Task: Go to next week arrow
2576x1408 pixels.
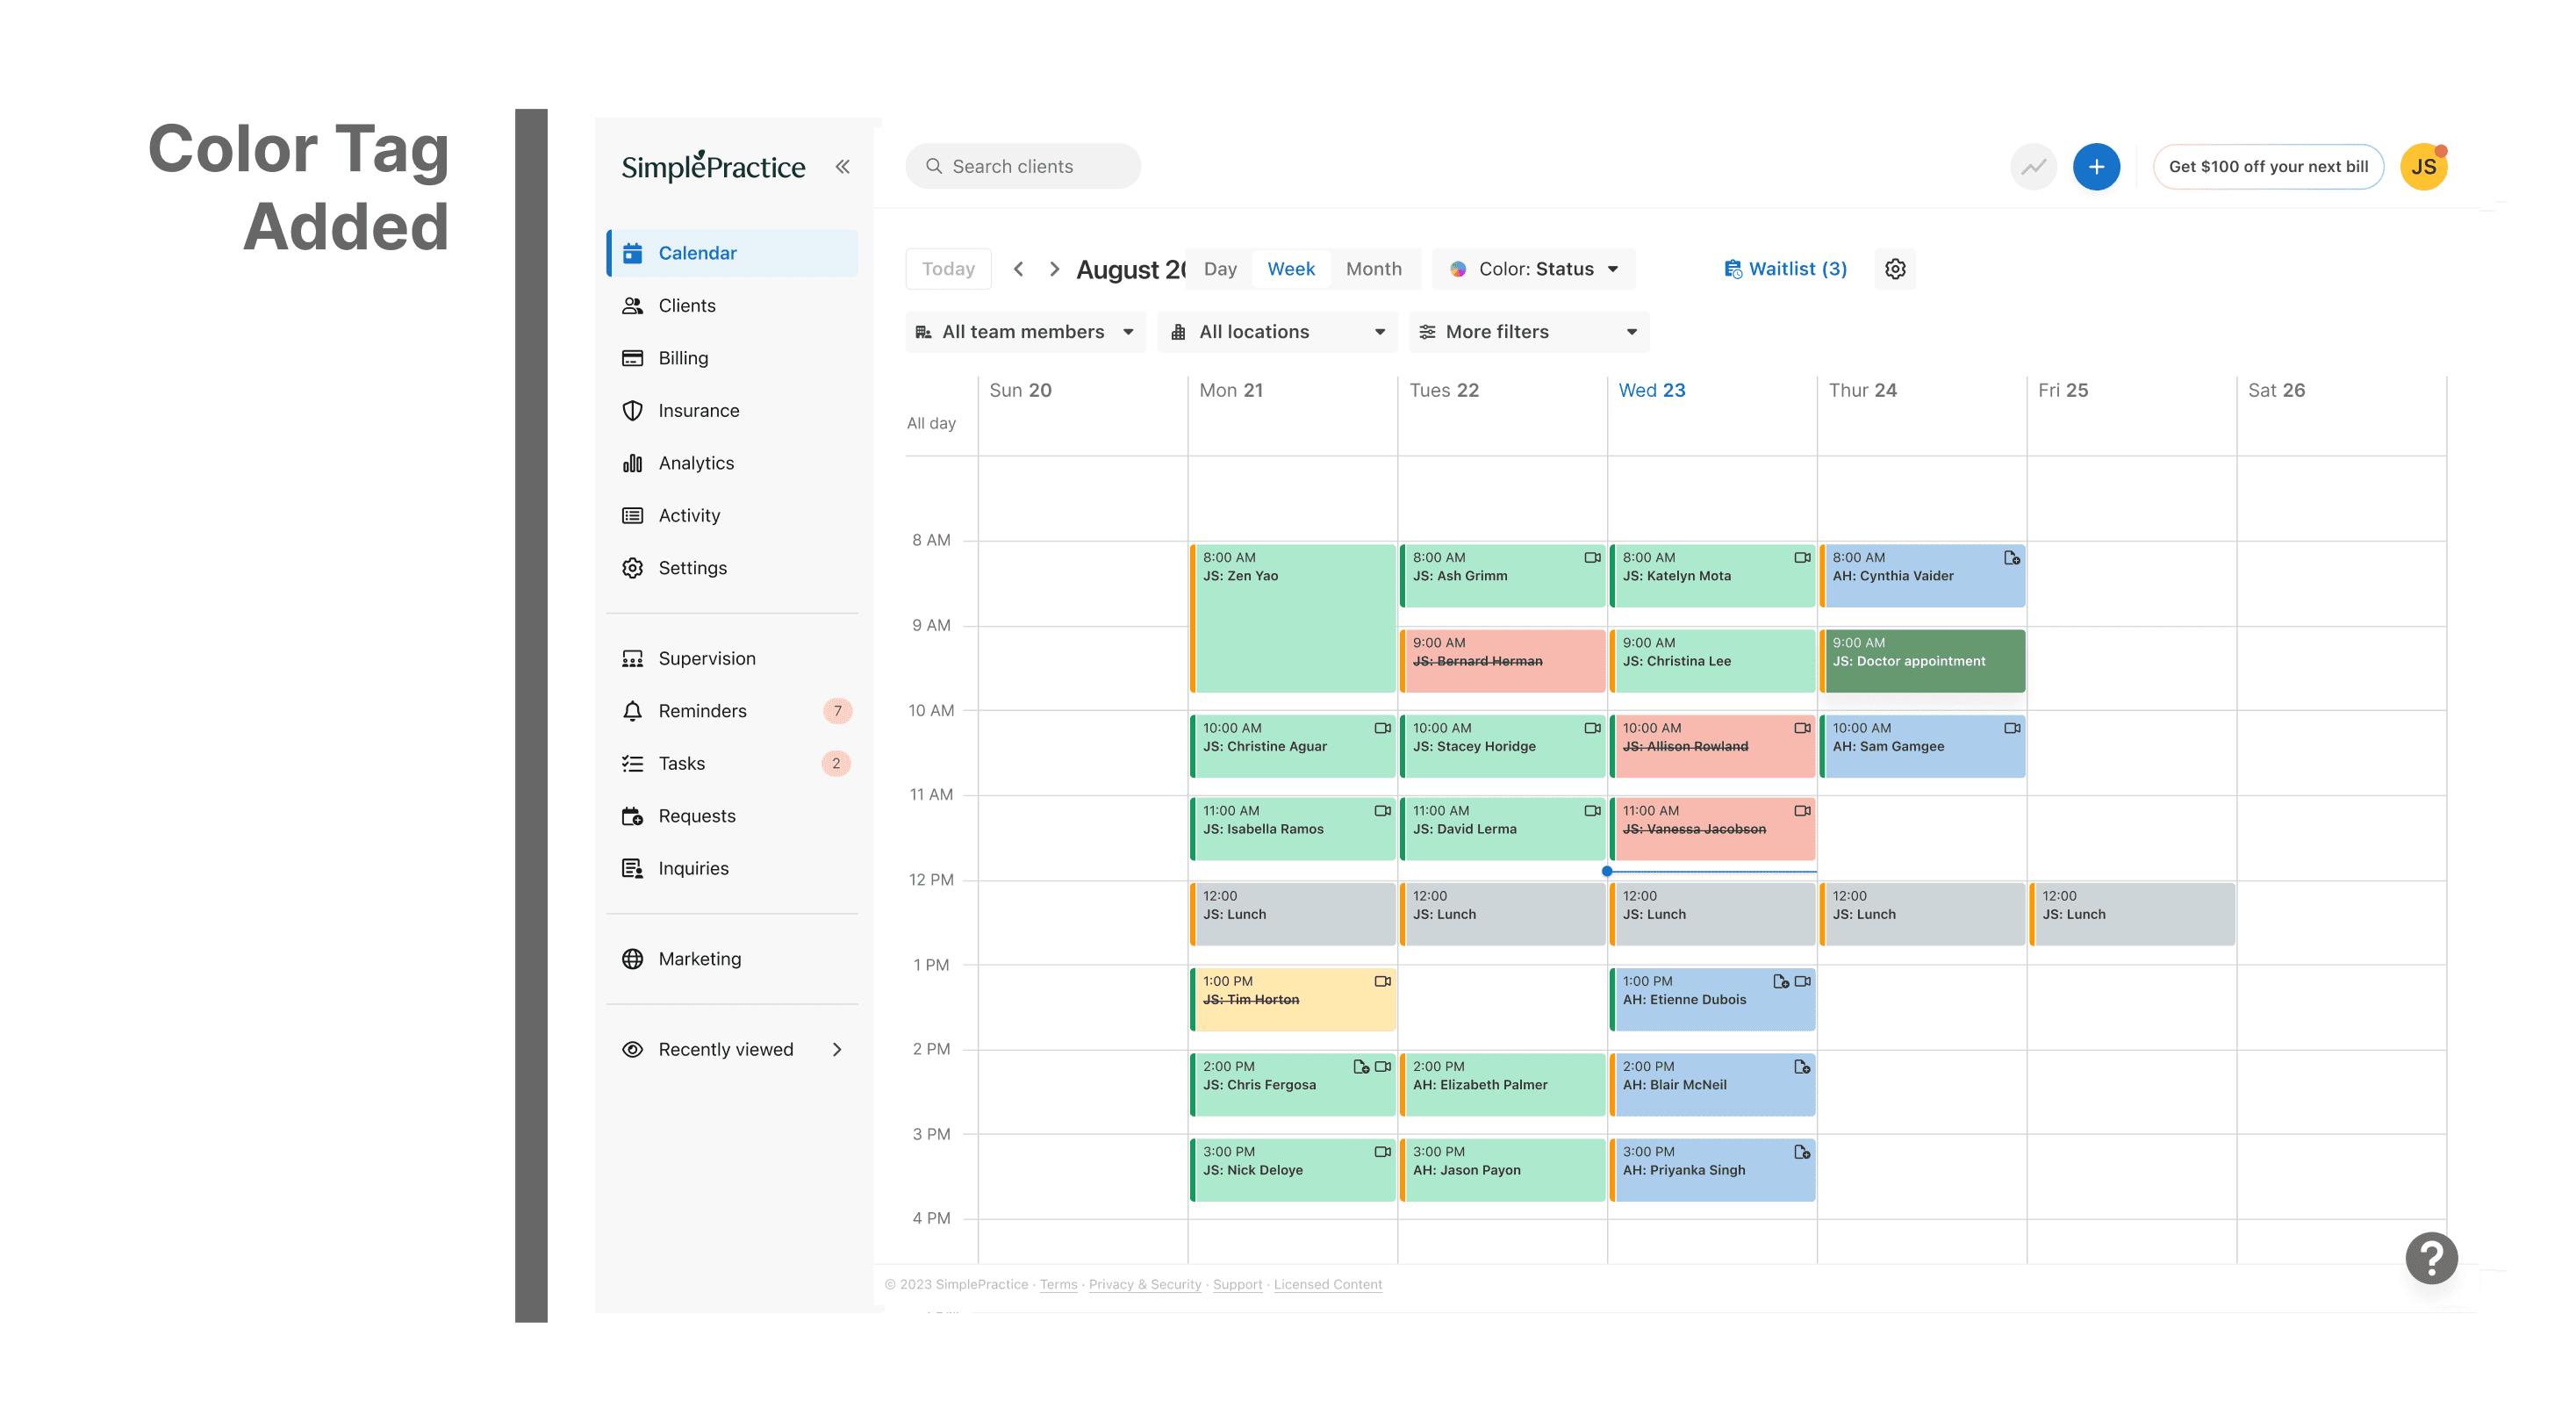Action: pyautogui.click(x=1054, y=269)
